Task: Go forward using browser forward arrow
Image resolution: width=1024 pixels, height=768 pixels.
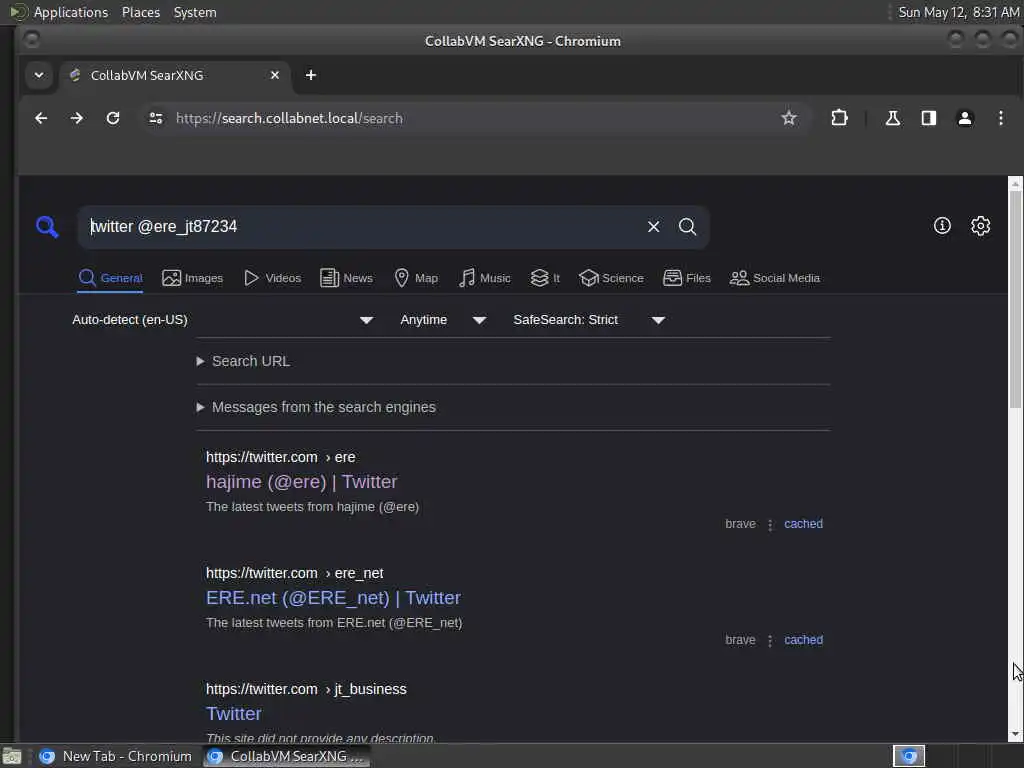Action: point(77,118)
